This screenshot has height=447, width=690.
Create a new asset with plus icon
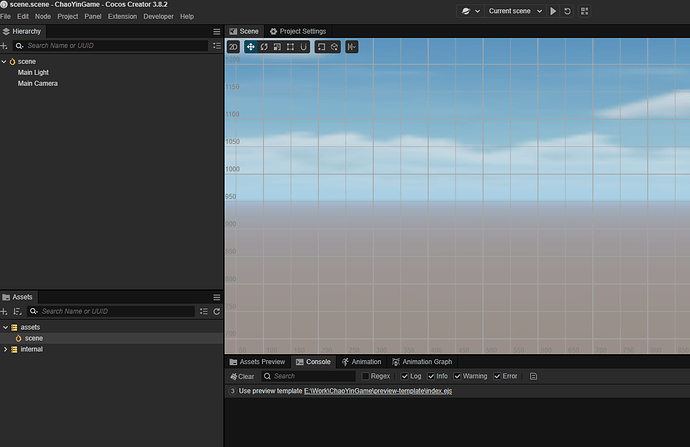coord(4,311)
